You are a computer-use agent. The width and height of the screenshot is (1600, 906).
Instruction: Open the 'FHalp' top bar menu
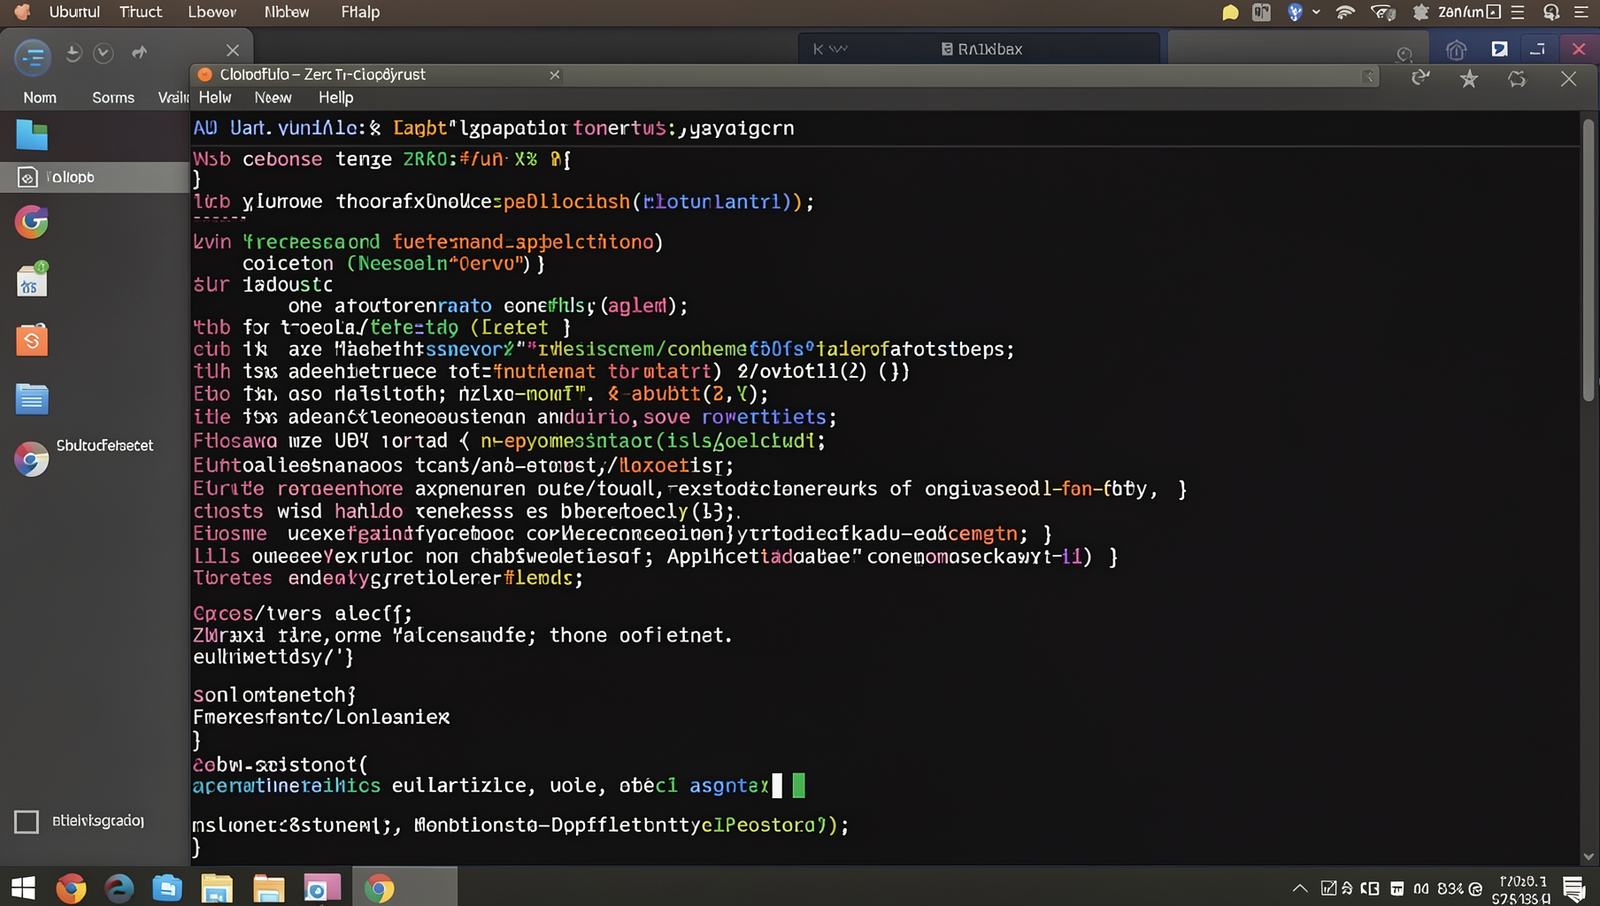coord(360,12)
